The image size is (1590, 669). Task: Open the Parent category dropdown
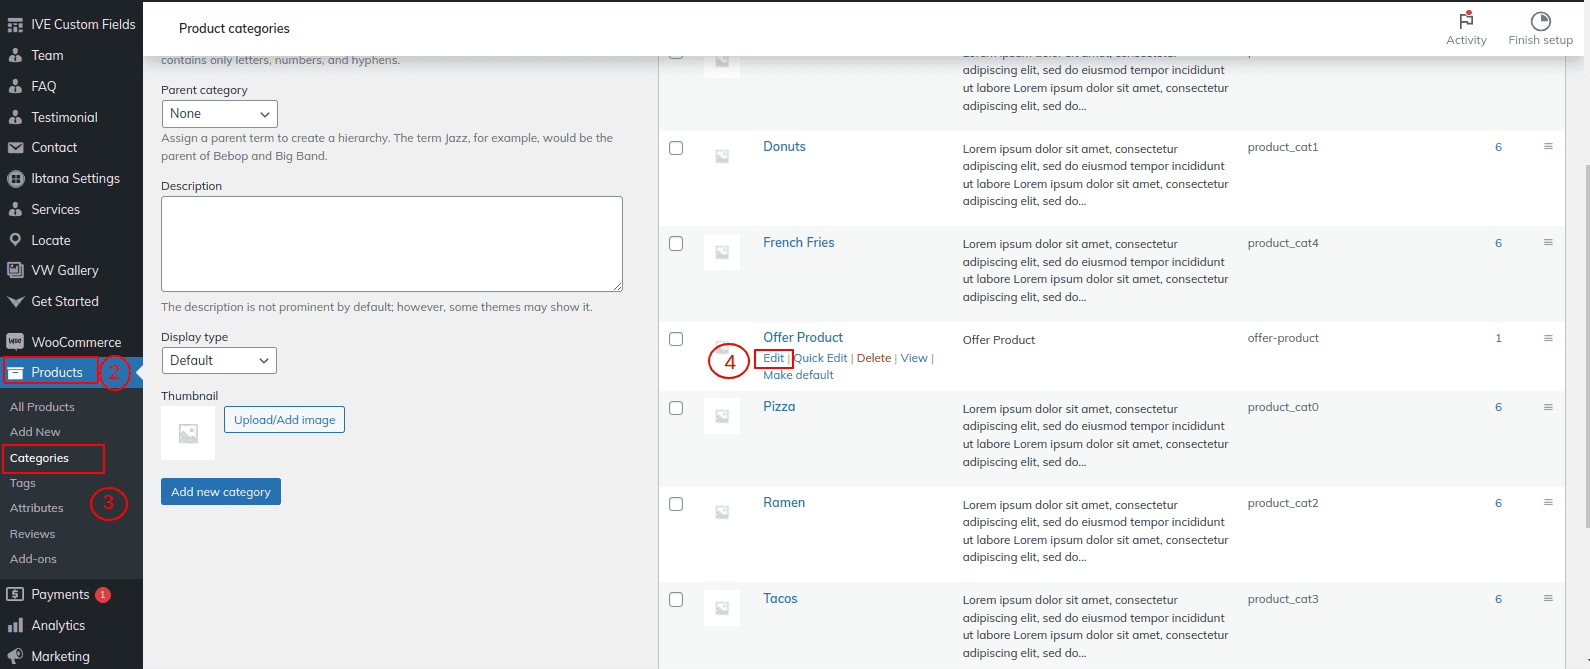click(219, 114)
